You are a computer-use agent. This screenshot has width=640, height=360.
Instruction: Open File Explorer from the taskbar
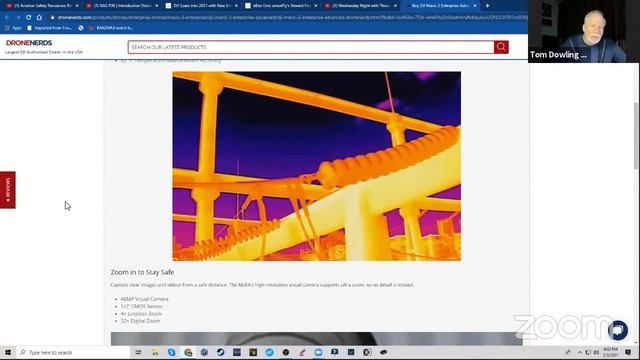tap(155, 352)
